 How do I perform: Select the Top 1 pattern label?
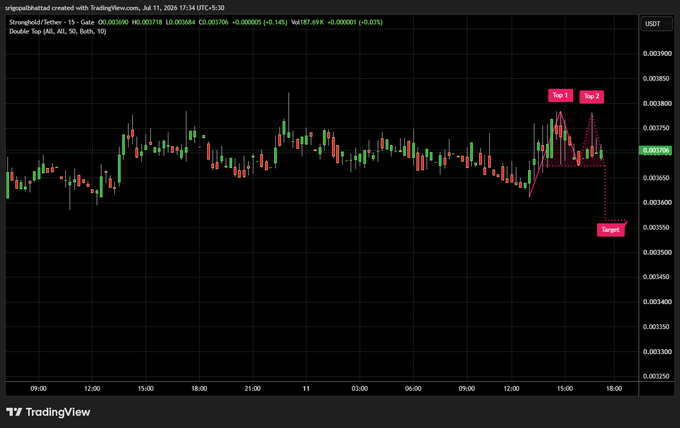(560, 95)
